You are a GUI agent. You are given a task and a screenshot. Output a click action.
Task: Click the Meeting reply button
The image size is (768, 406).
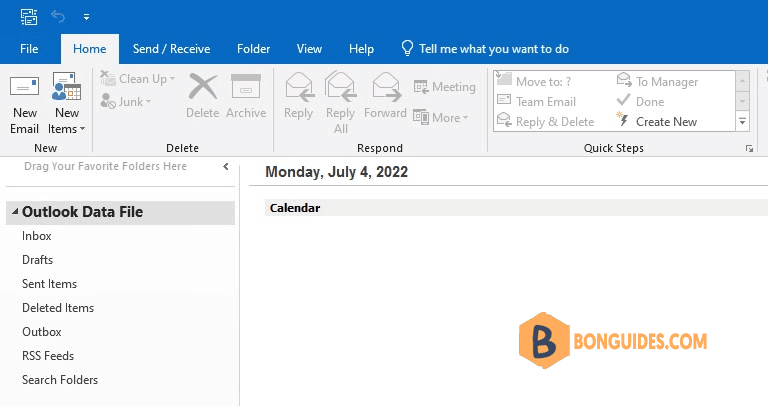coord(444,87)
